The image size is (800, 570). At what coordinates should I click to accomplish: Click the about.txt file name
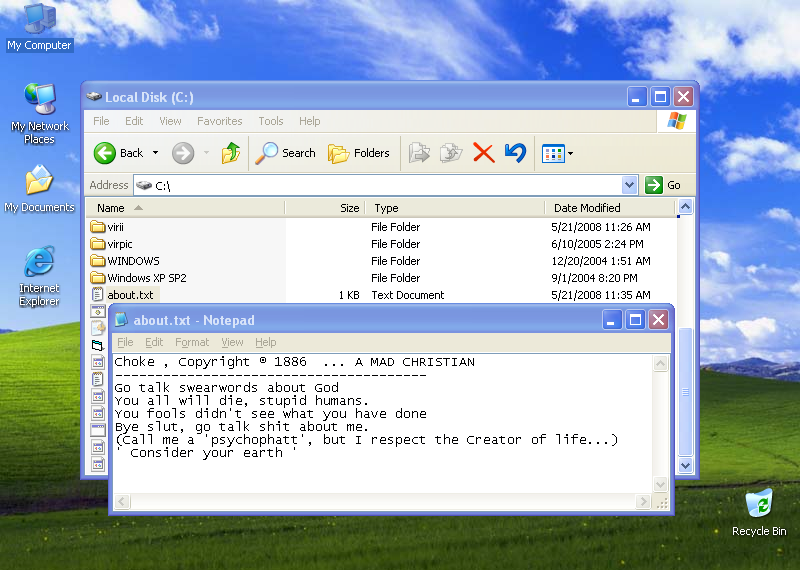[130, 295]
